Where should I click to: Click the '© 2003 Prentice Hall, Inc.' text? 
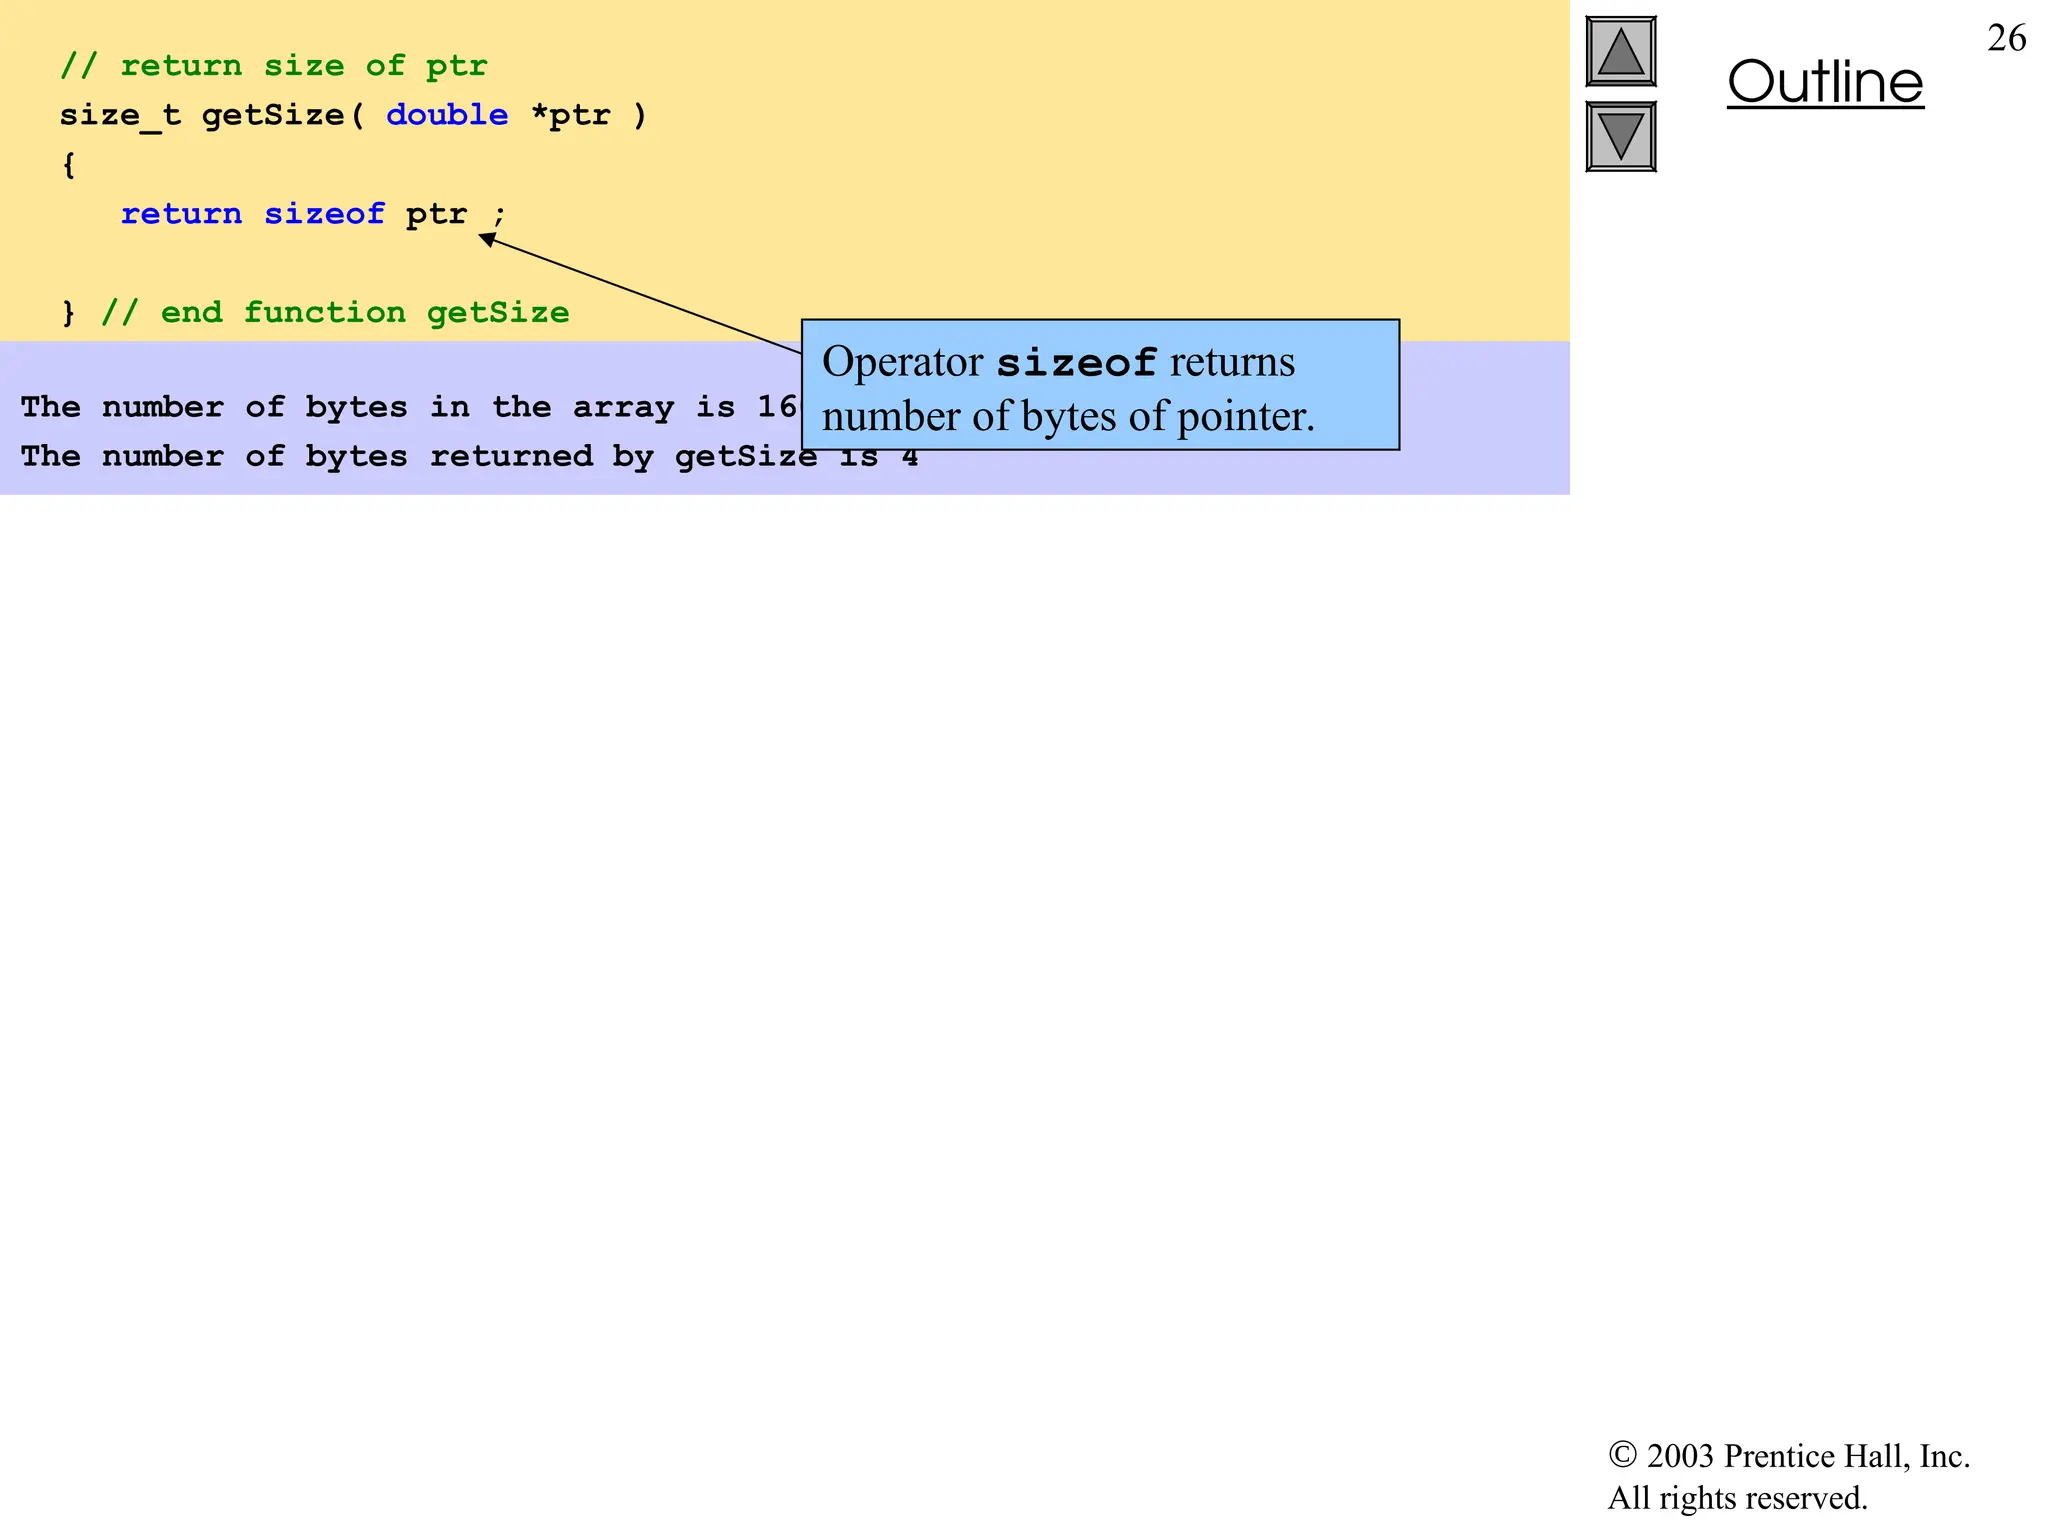click(x=1789, y=1456)
